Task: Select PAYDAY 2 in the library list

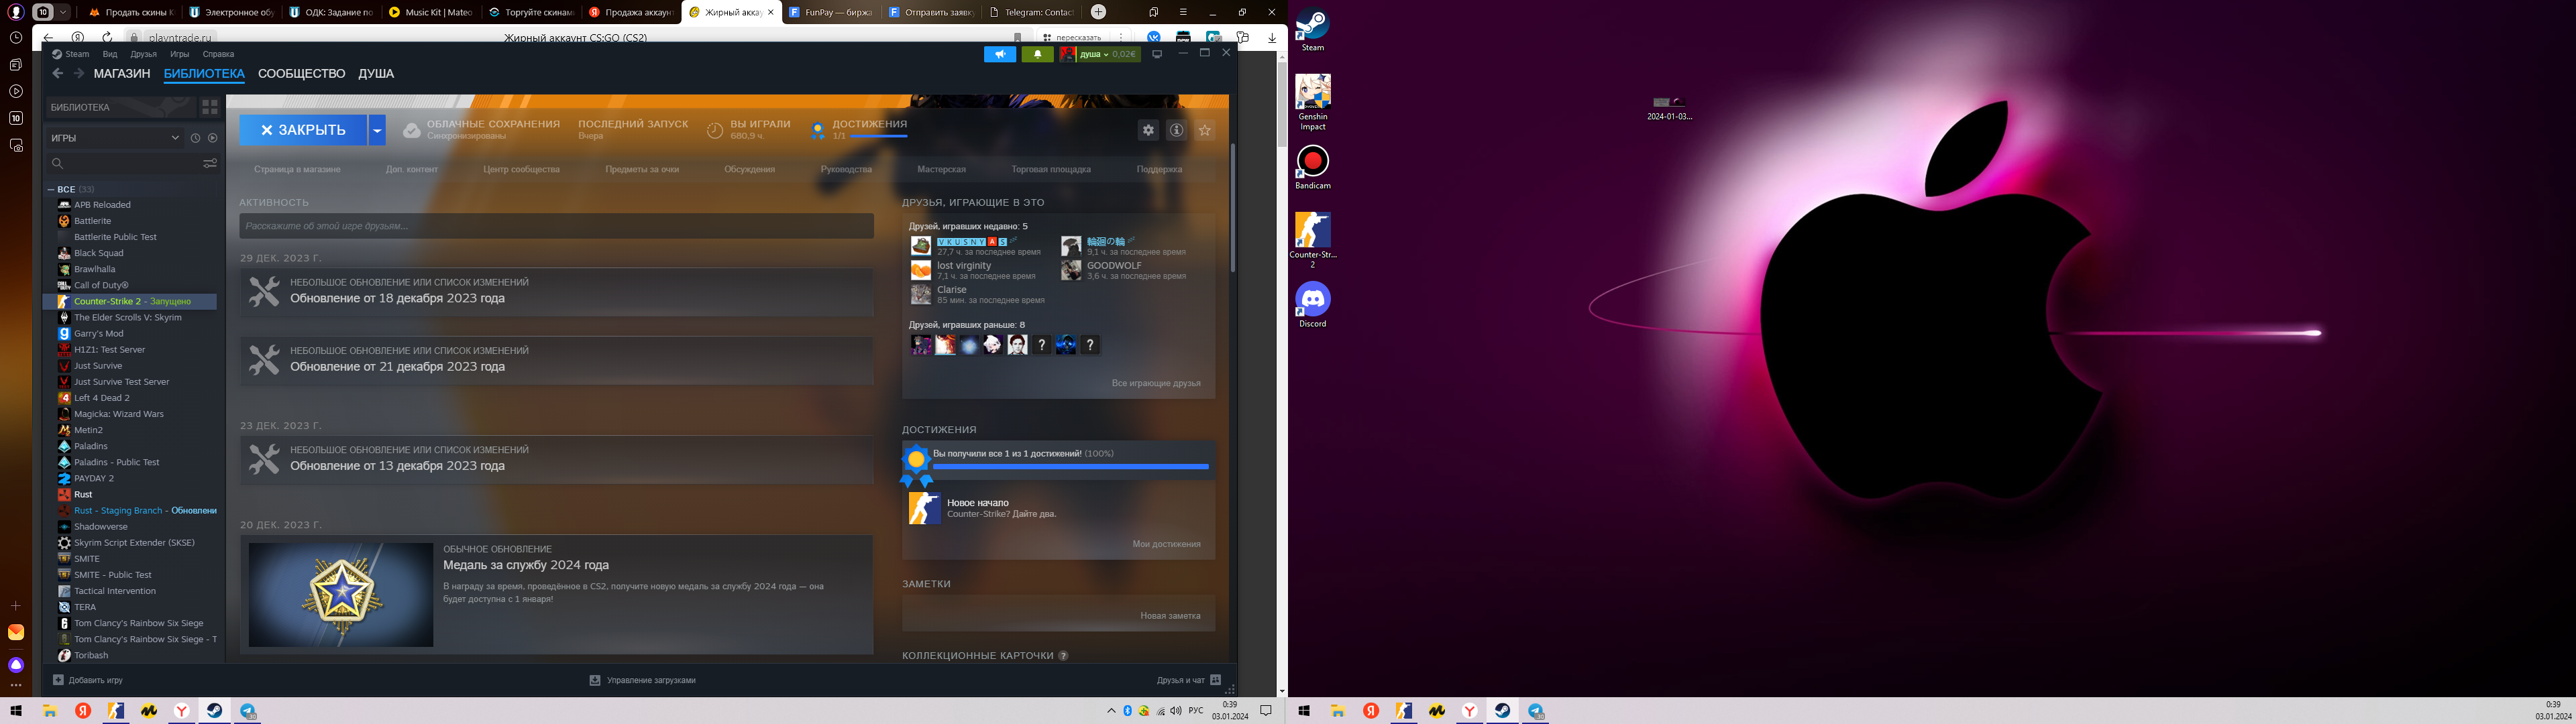Action: [94, 478]
